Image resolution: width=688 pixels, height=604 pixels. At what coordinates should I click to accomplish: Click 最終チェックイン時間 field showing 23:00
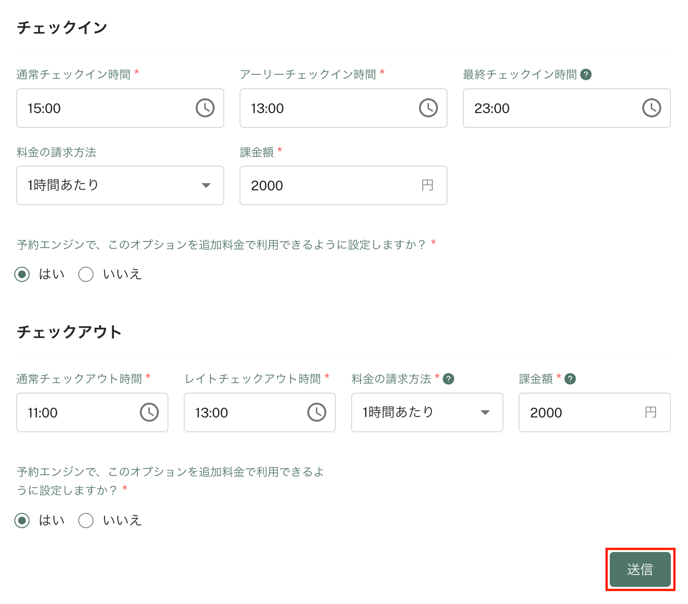click(567, 108)
